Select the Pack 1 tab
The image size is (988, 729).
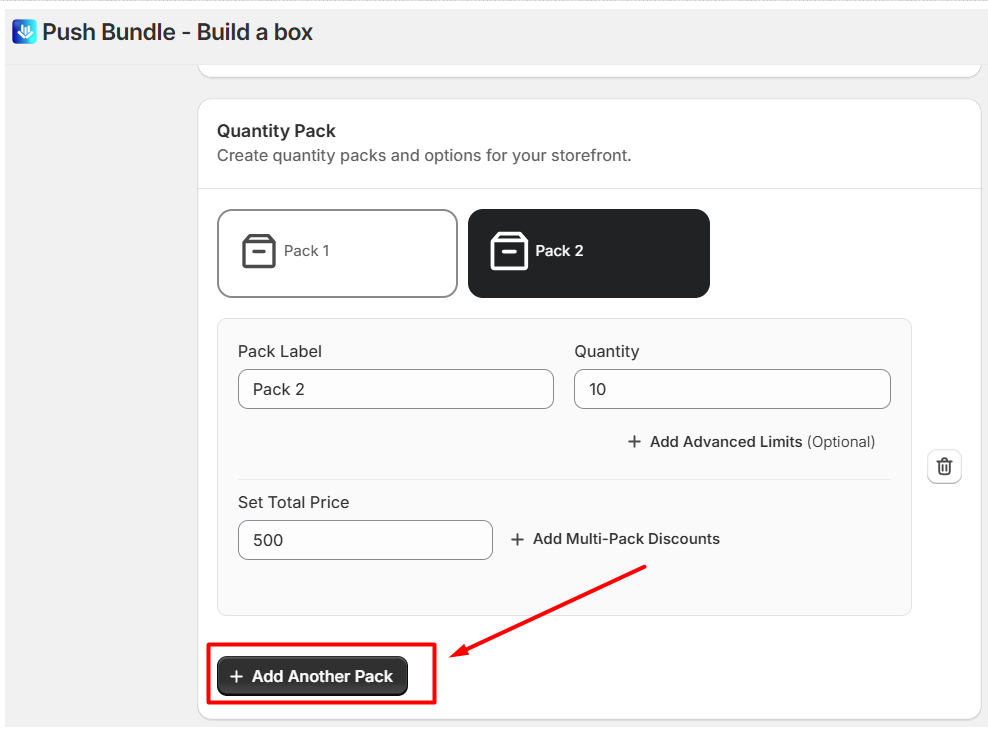337,253
